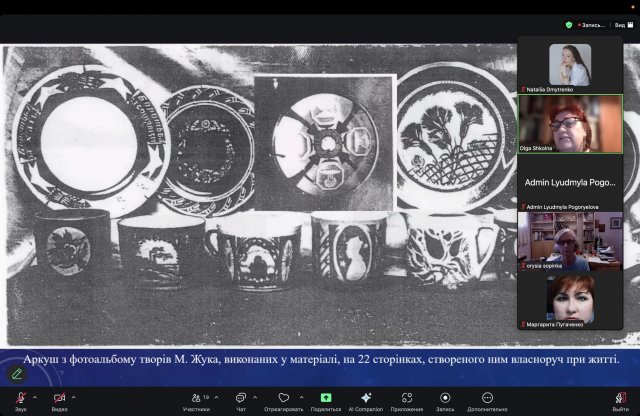The width and height of the screenshot is (640, 416).
Task: Start video with the Видео button
Action: 59,399
